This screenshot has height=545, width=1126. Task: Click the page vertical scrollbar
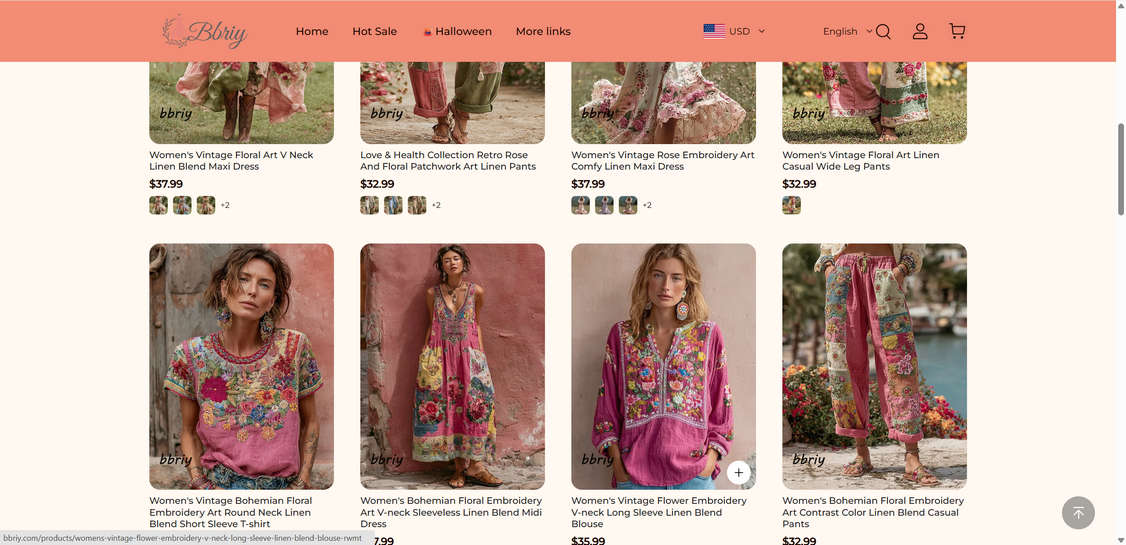(1120, 168)
